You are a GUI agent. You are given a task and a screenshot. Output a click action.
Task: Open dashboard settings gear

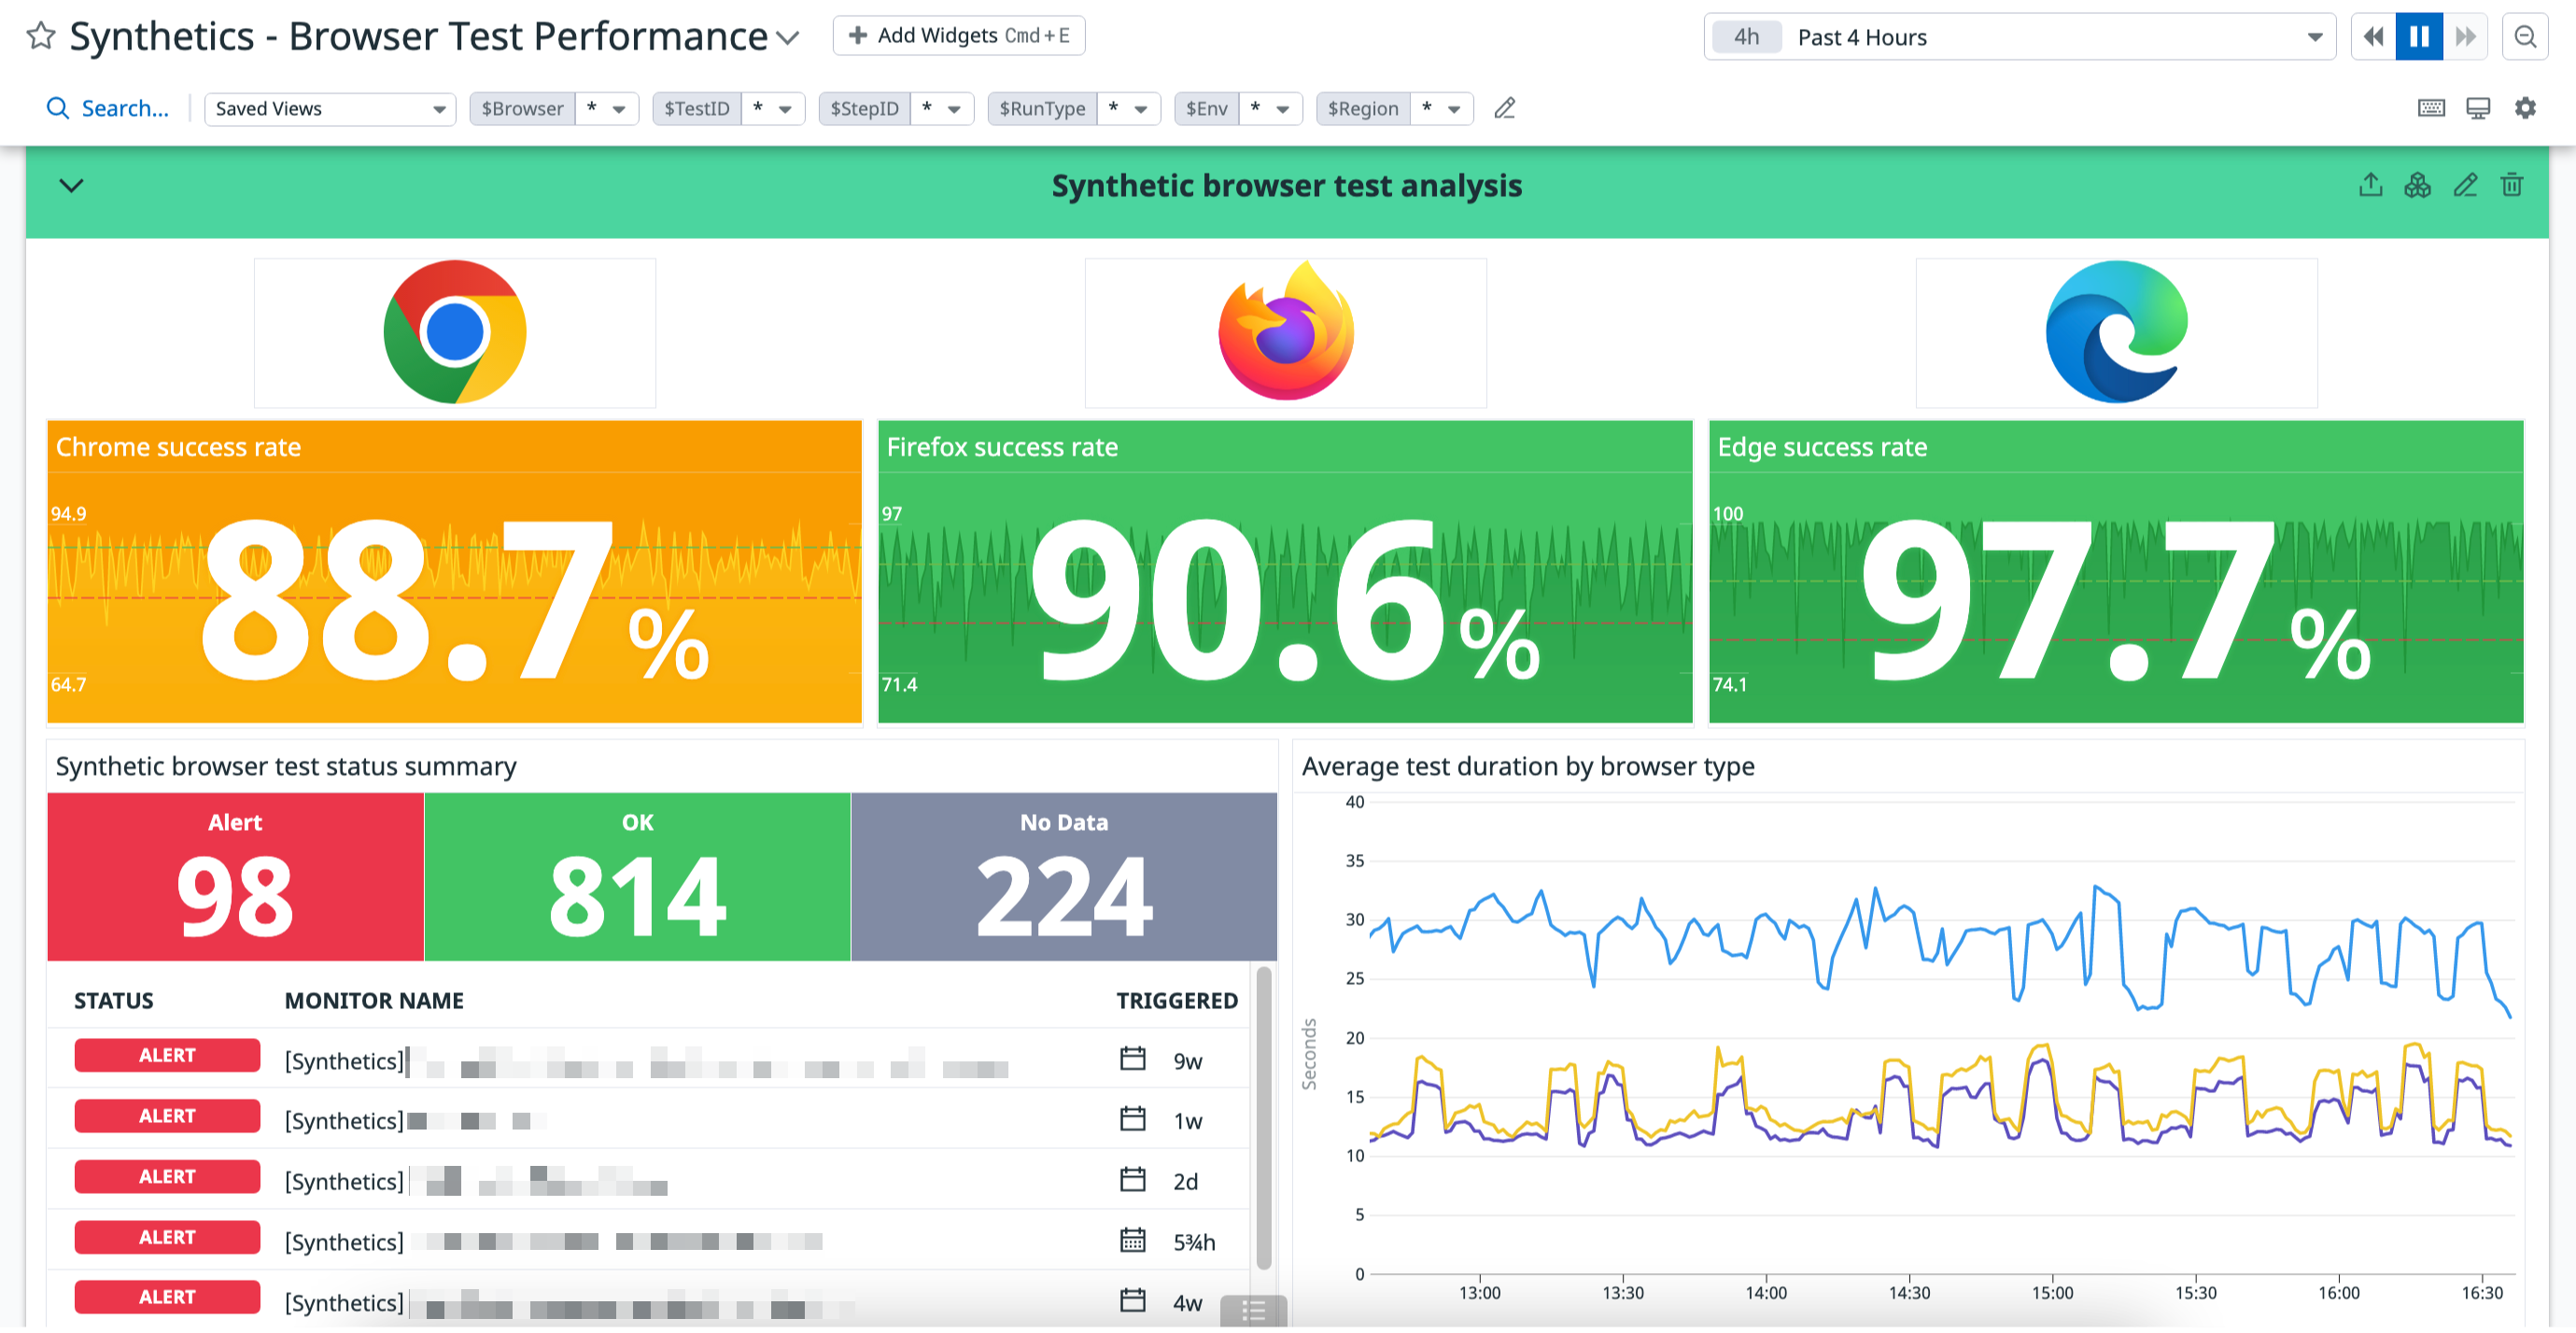point(2525,108)
